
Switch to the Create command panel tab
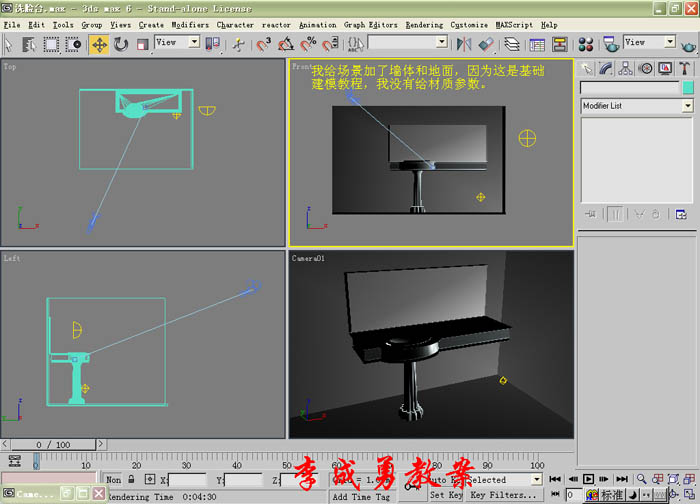point(586,68)
